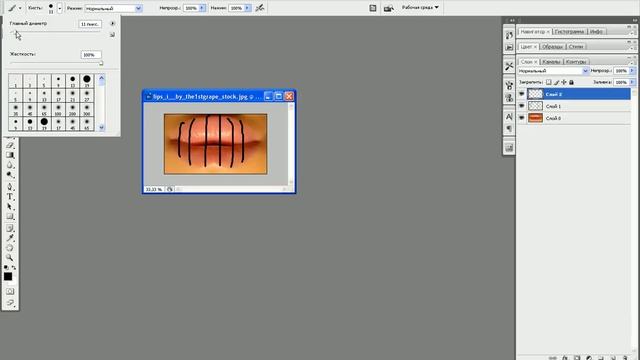Switch to the Контуры tab

[576, 62]
